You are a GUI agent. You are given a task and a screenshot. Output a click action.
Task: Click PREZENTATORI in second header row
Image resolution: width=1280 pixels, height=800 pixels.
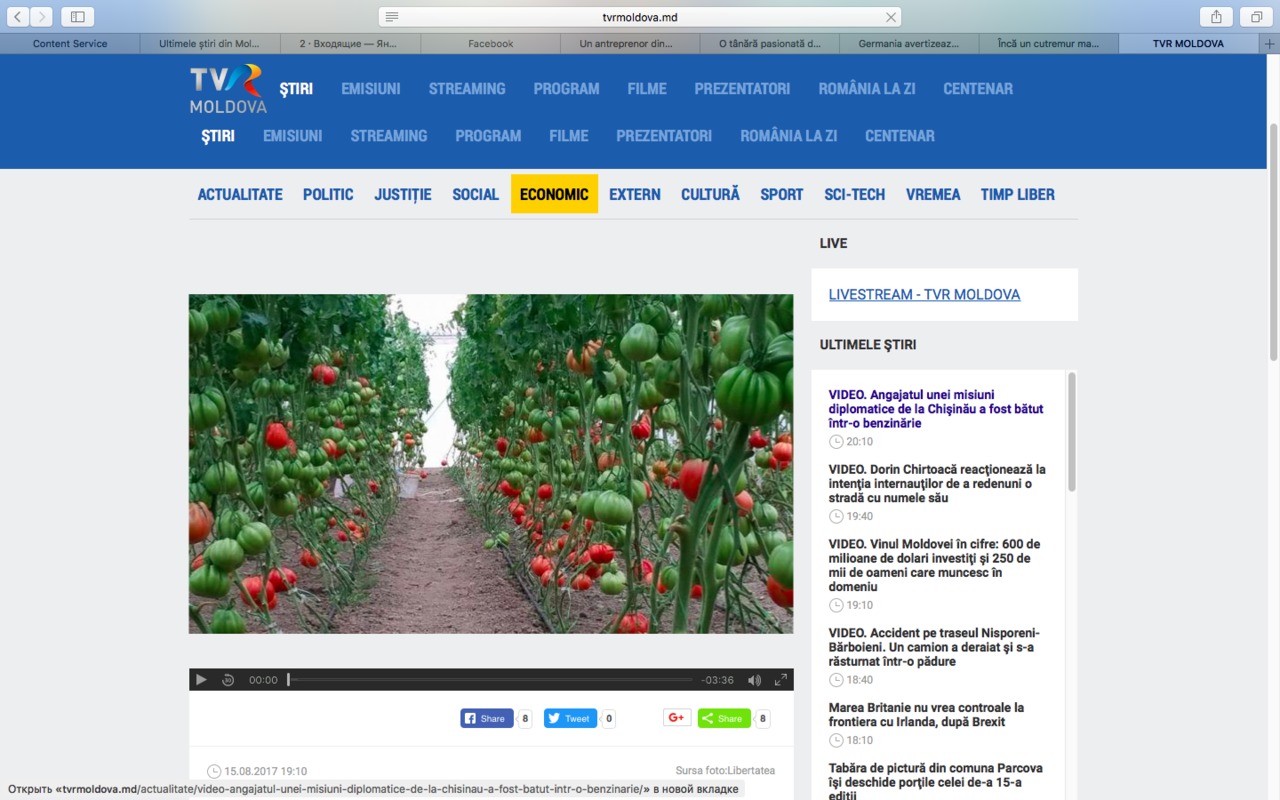[x=664, y=135]
